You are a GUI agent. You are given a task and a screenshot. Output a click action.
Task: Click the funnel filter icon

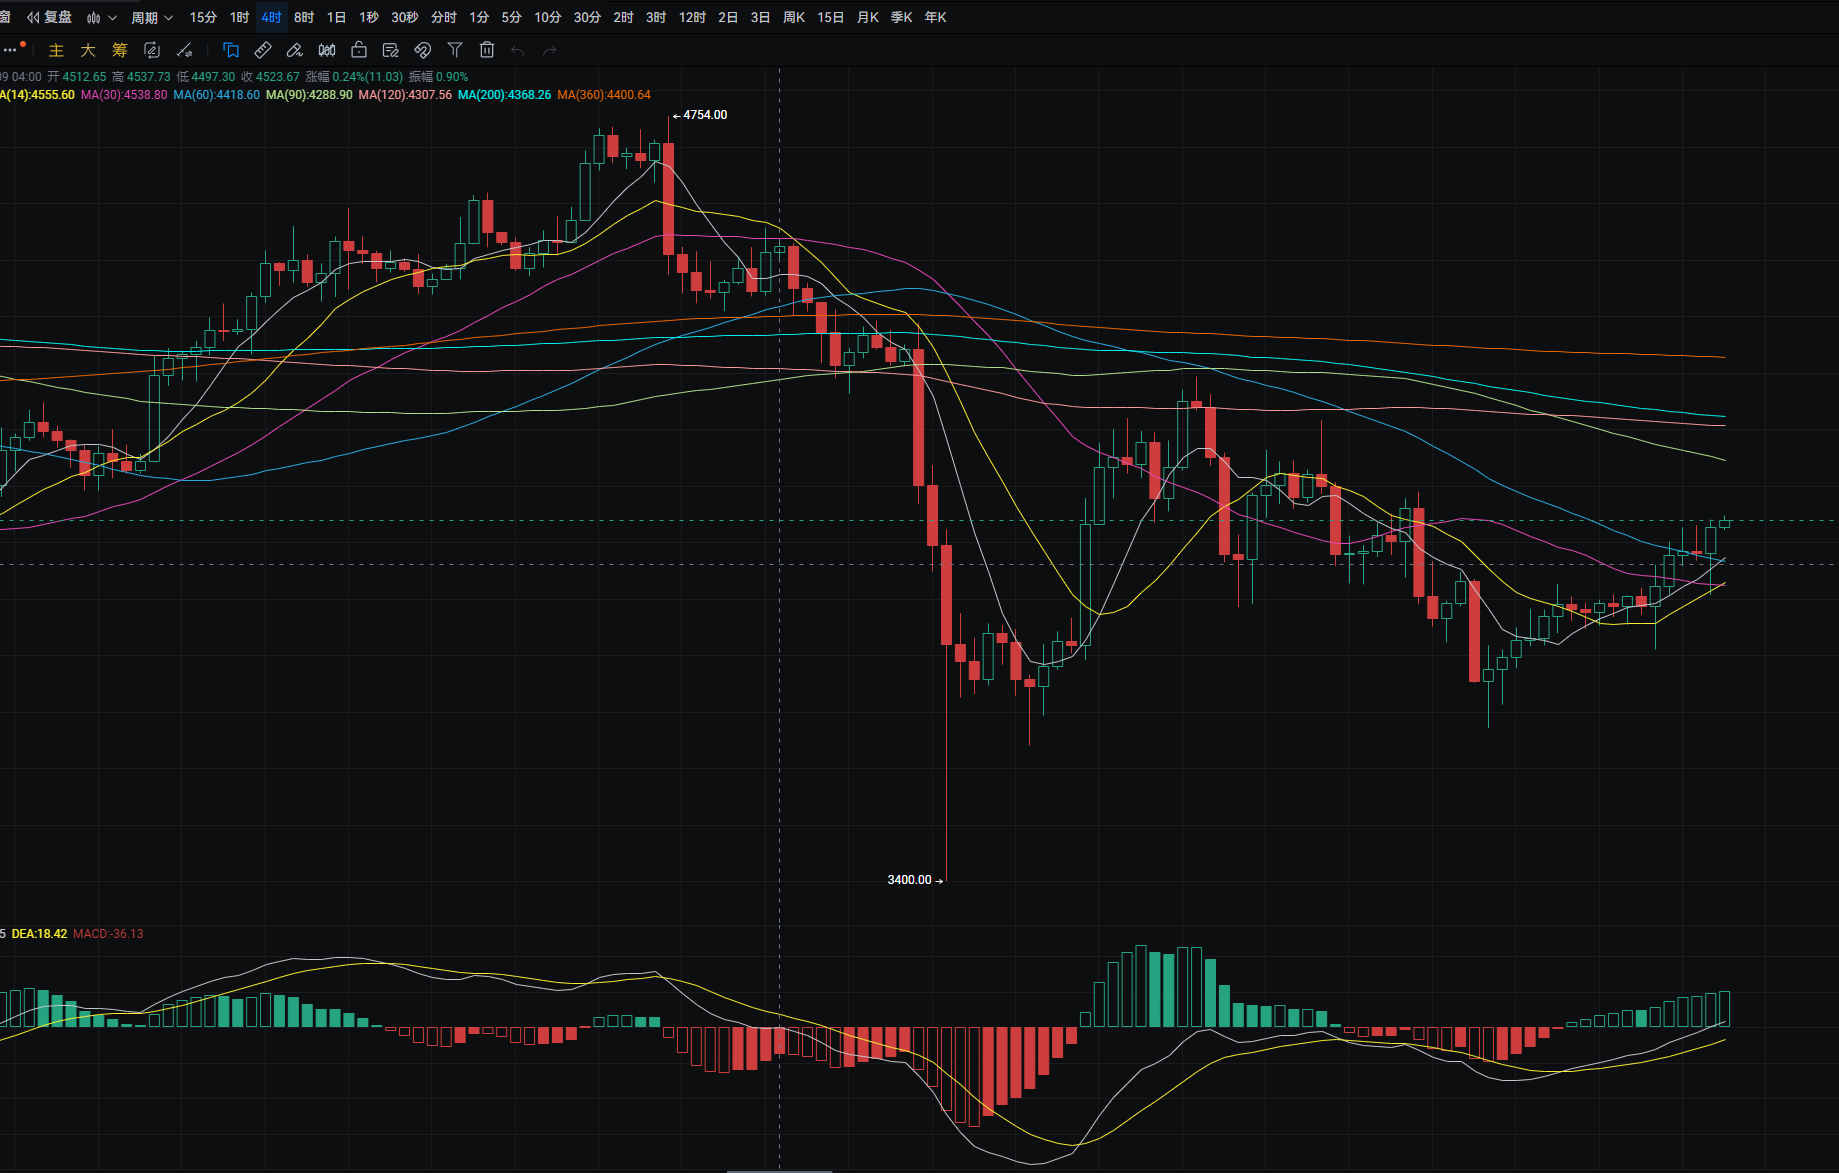(x=455, y=50)
